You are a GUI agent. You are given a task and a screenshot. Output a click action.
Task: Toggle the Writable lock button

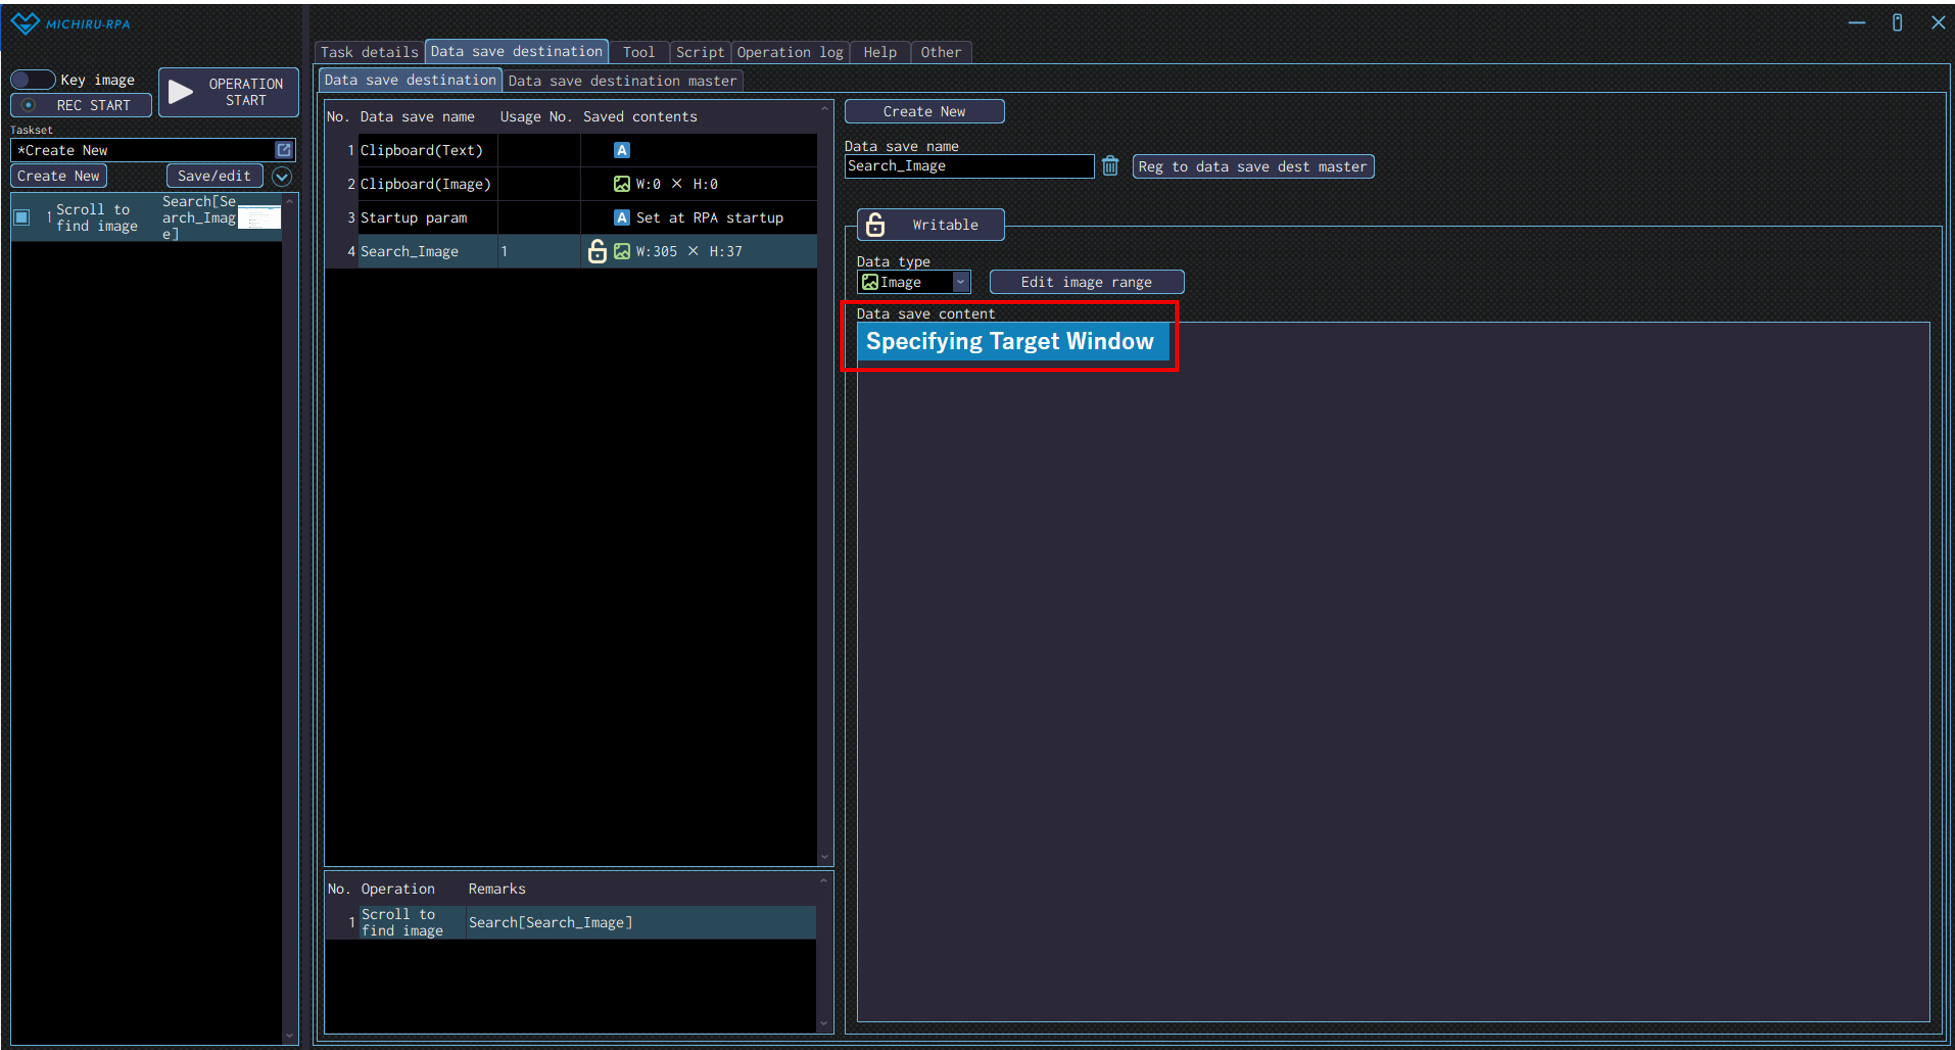(x=930, y=225)
